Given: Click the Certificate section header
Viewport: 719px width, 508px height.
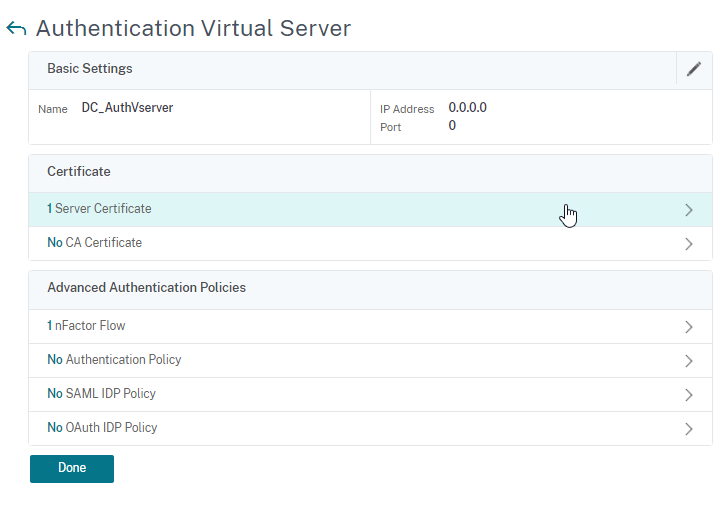Looking at the screenshot, I should tap(79, 172).
